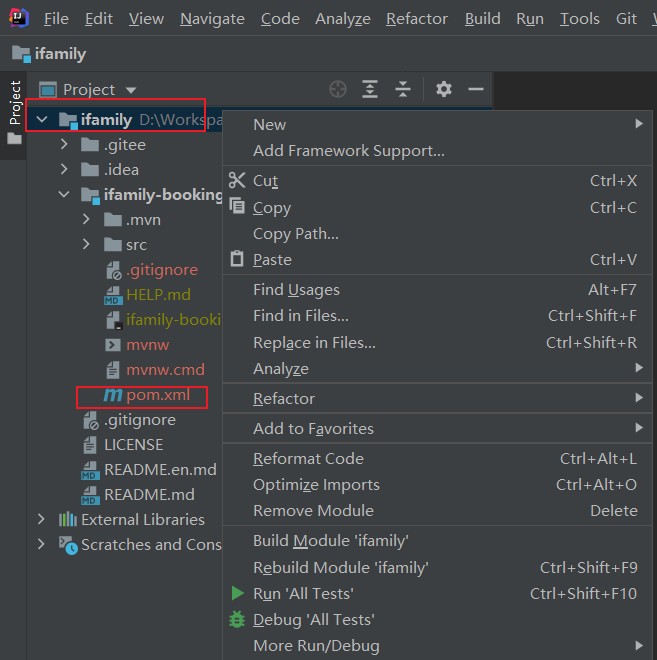
Task: Expand the .mvn folder
Action: click(86, 219)
